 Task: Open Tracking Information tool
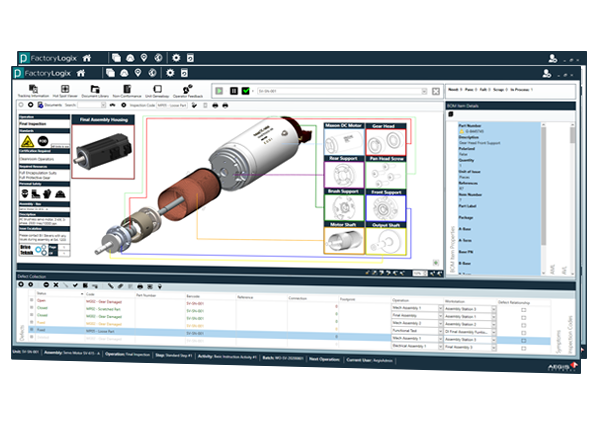(33, 91)
